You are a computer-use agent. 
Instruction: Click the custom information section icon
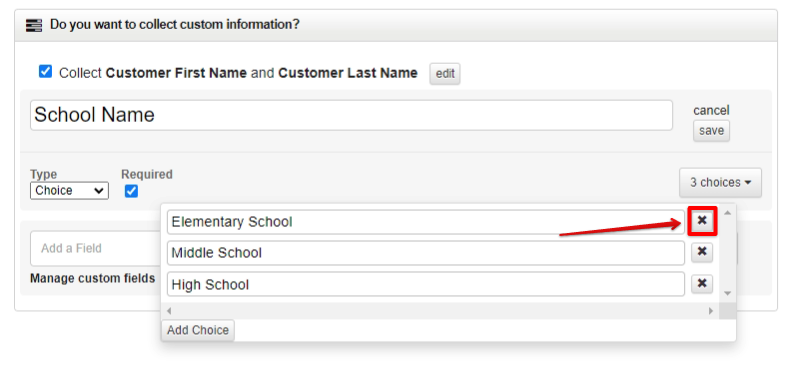tap(34, 24)
